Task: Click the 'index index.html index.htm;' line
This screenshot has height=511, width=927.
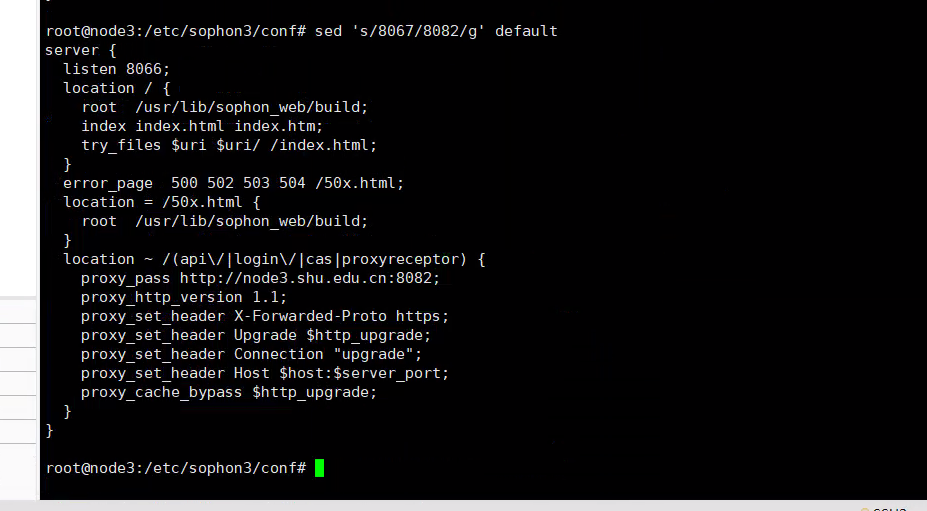Action: click(202, 126)
